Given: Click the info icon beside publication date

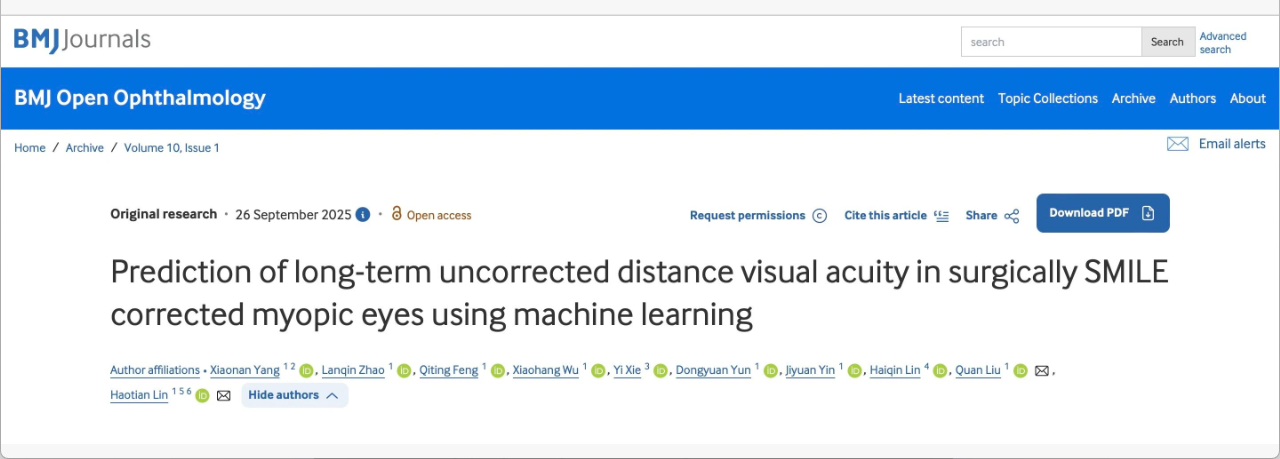Looking at the screenshot, I should pos(363,215).
